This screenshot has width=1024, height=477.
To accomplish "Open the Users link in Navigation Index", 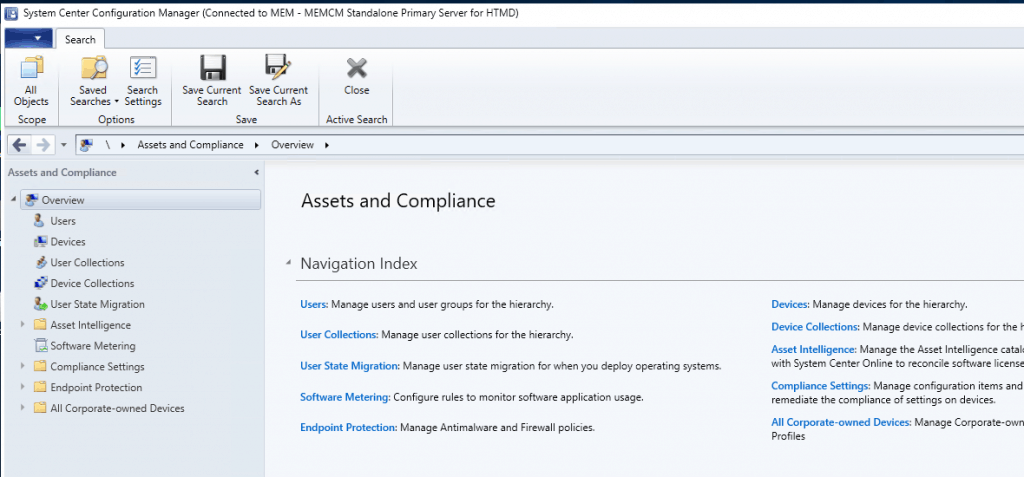I will tap(313, 304).
